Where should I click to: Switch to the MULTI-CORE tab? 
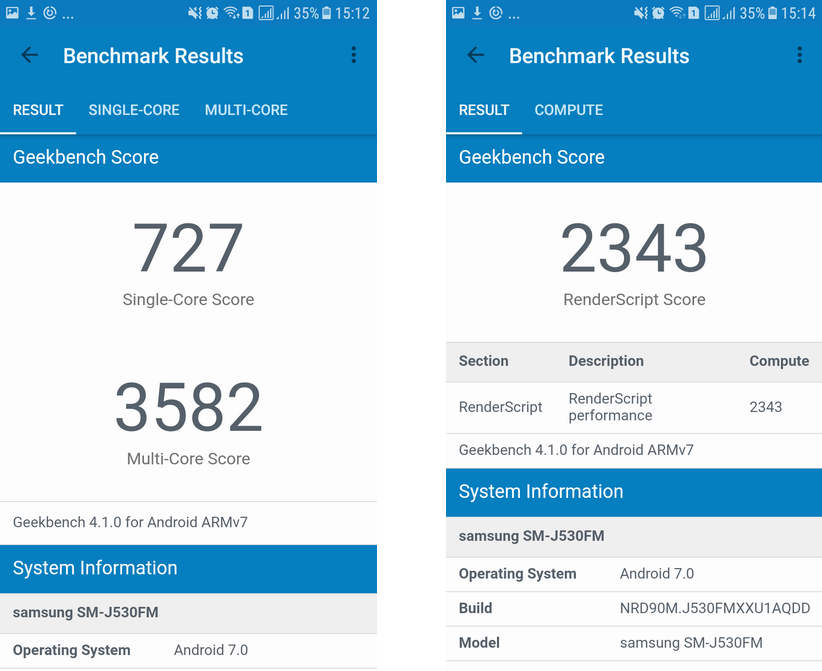coord(246,110)
